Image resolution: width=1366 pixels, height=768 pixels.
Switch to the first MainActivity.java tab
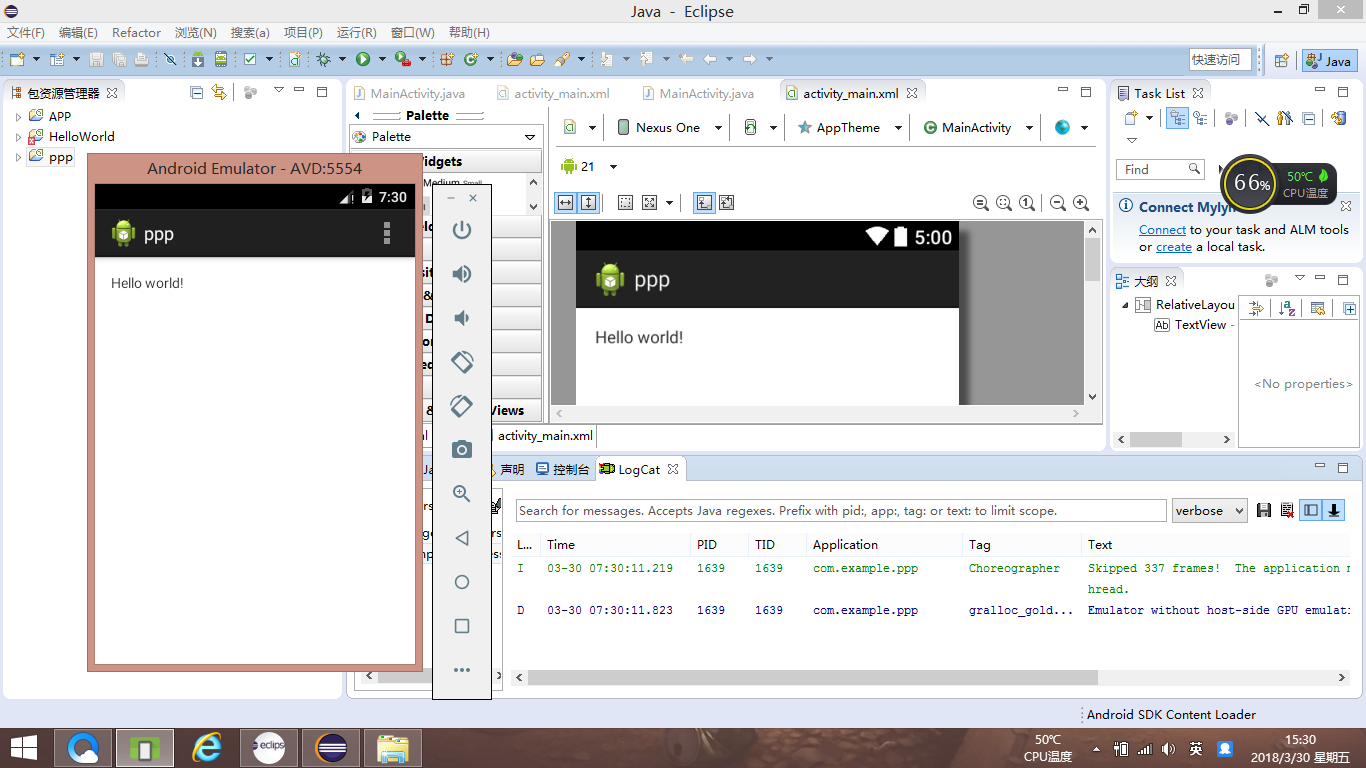point(417,93)
